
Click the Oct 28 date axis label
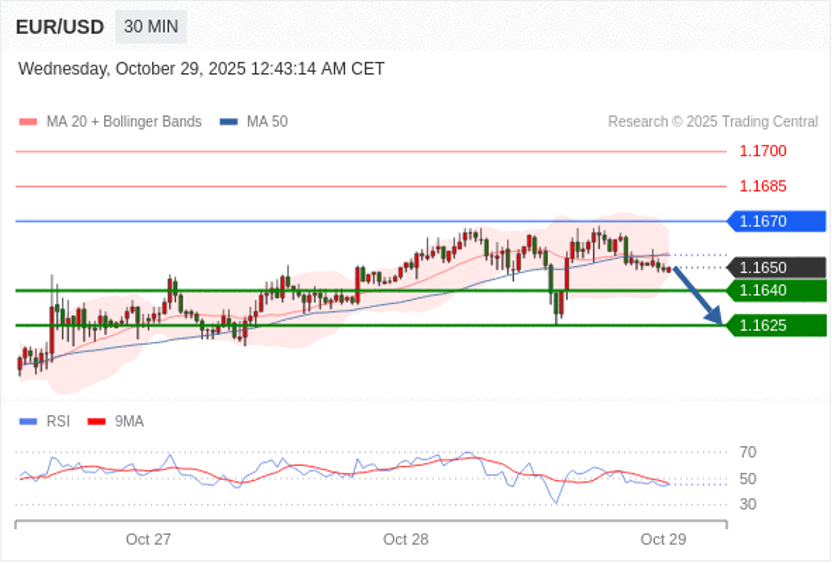[405, 540]
